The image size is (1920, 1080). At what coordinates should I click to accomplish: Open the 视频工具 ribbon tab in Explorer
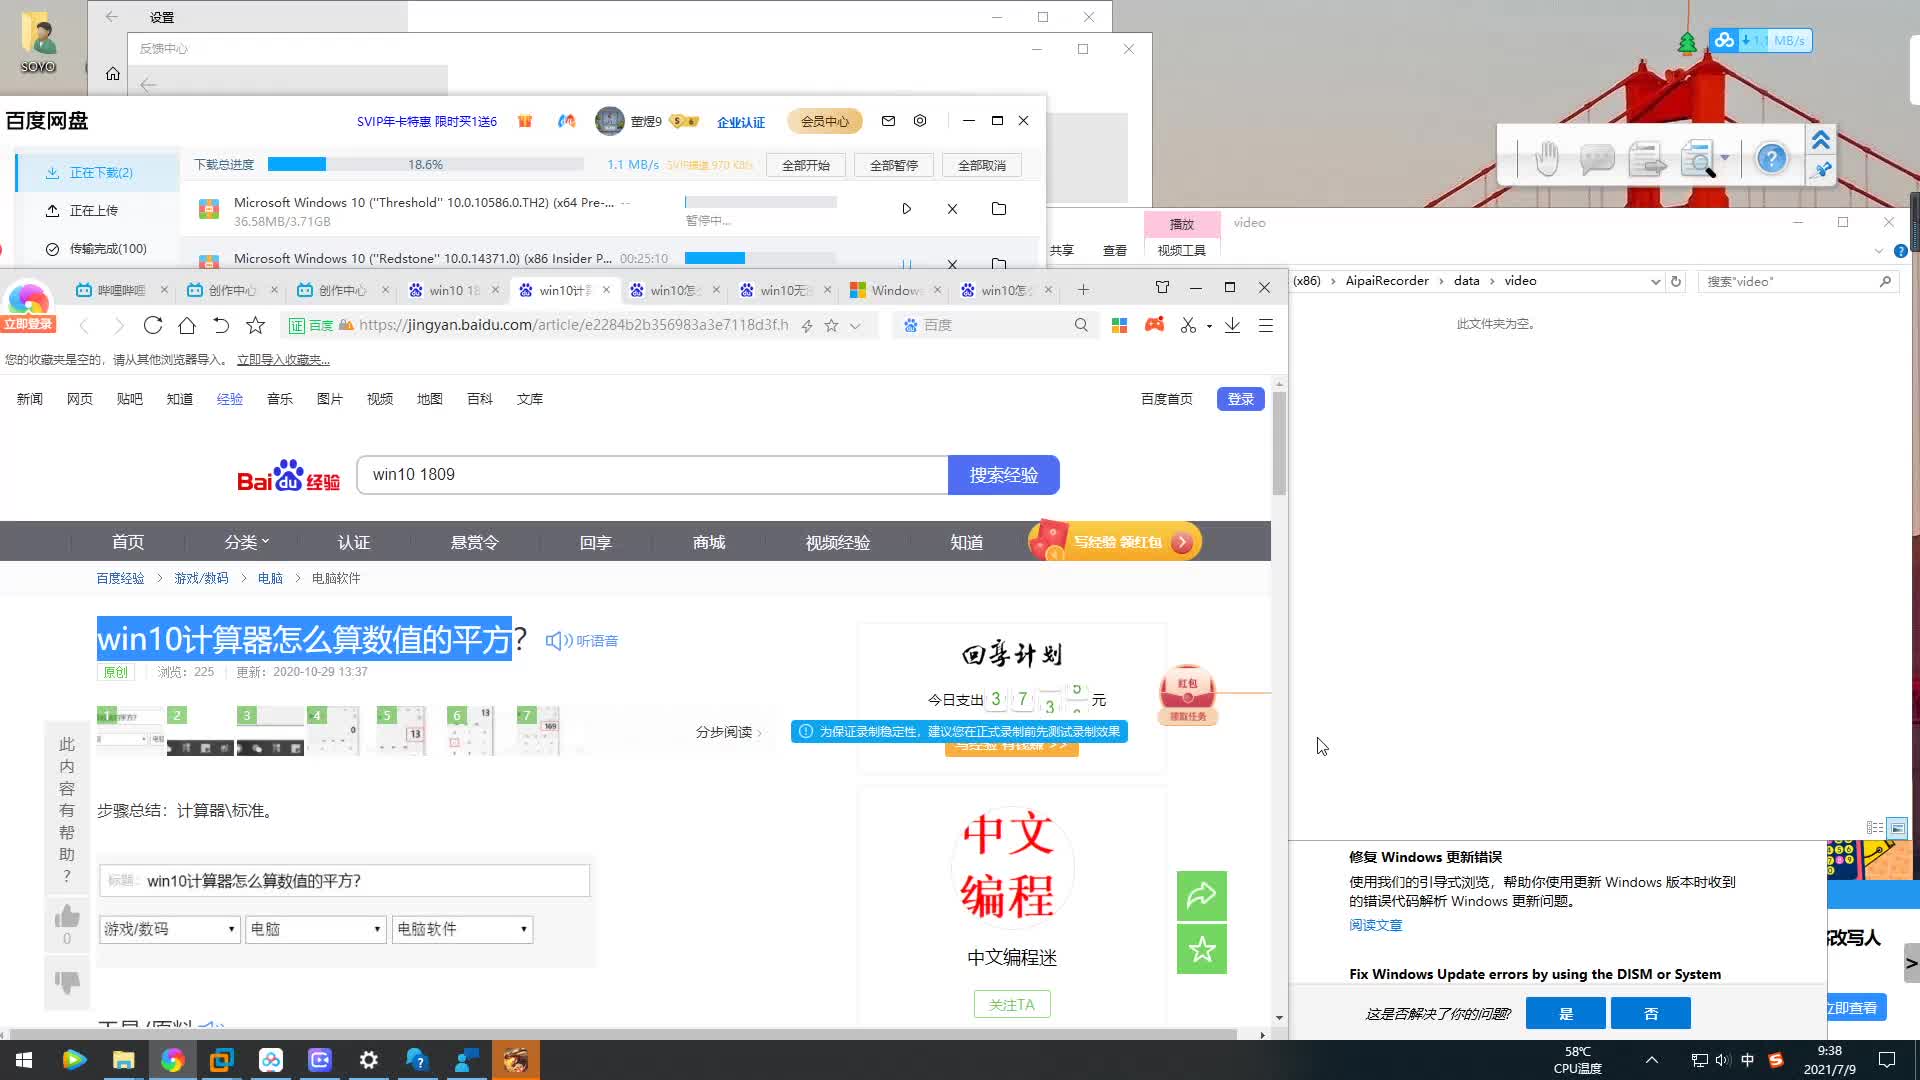[x=1182, y=250]
